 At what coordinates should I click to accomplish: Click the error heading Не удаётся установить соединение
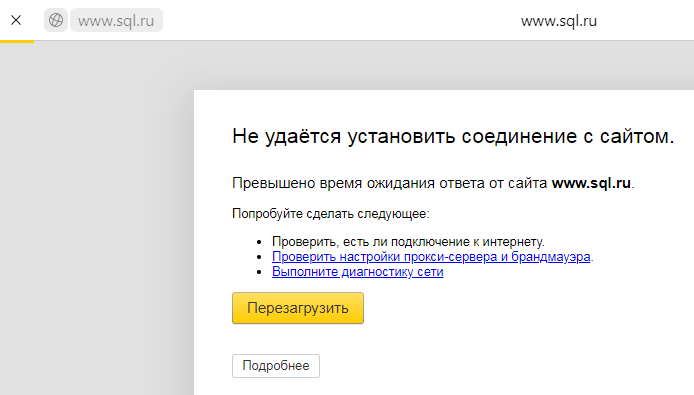(453, 136)
